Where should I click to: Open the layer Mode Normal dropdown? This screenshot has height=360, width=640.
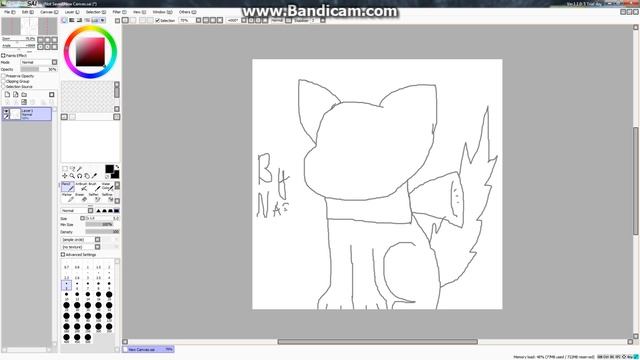(x=39, y=62)
